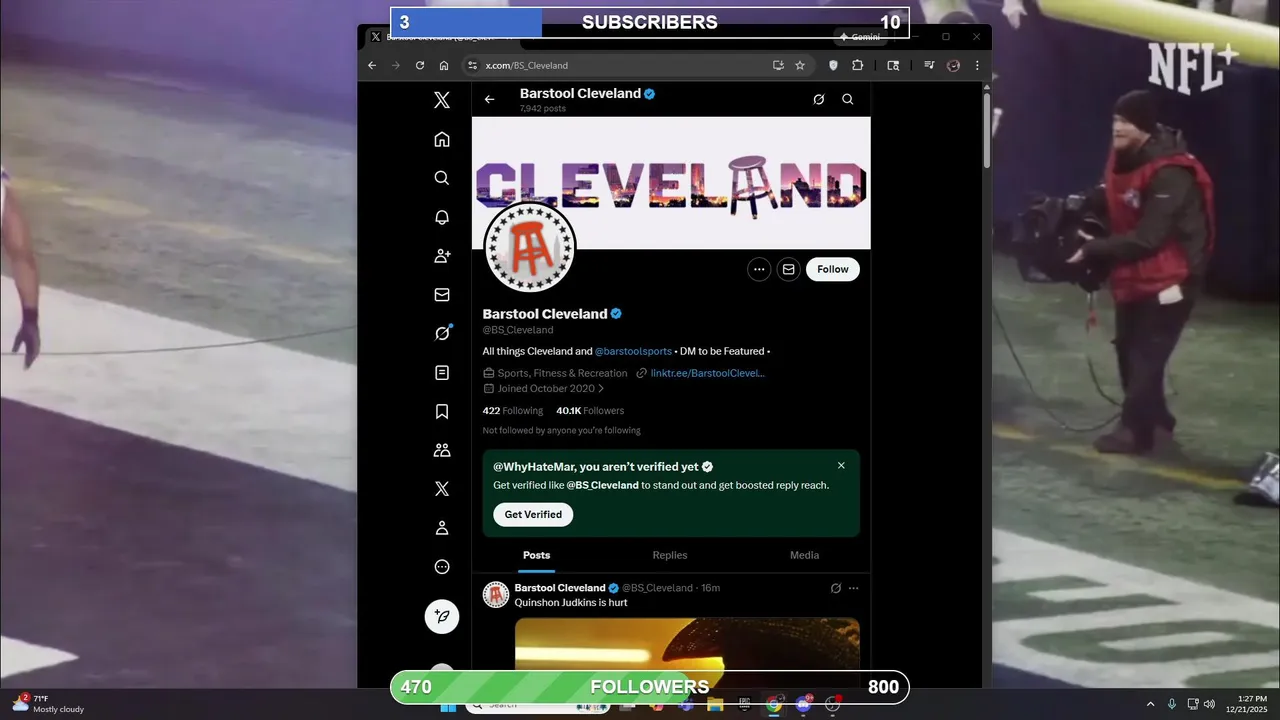Click "7,942 posts" under header name
Screen dimensions: 1280x720
[x=543, y=108]
